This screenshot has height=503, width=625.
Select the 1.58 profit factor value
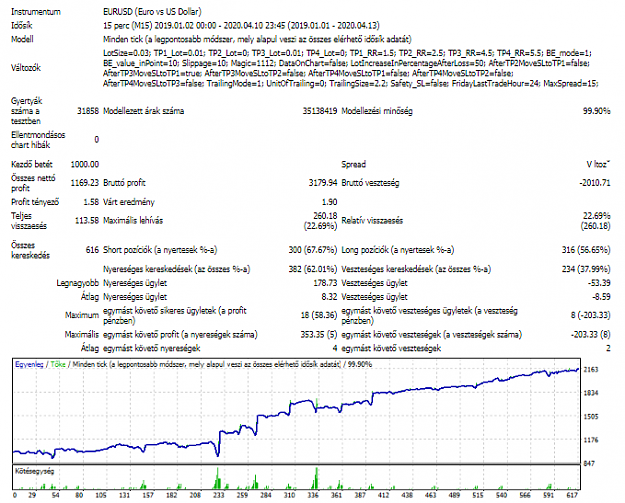point(91,202)
